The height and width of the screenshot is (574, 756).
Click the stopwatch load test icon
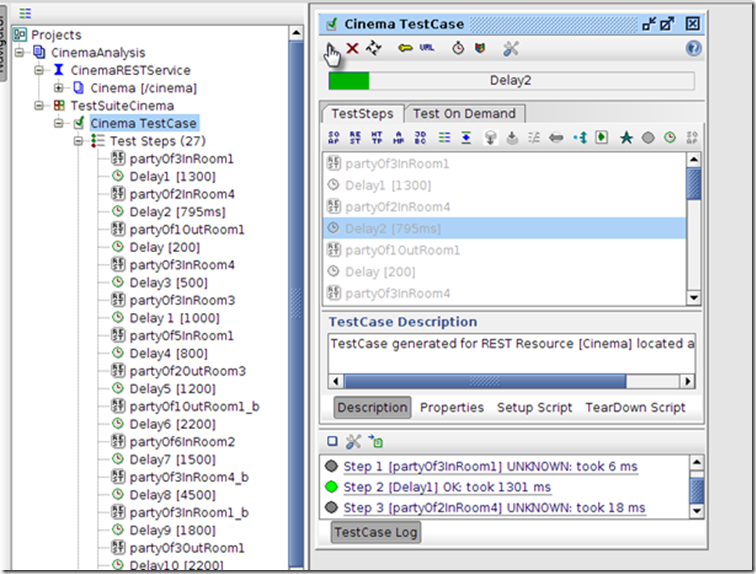tap(458, 48)
